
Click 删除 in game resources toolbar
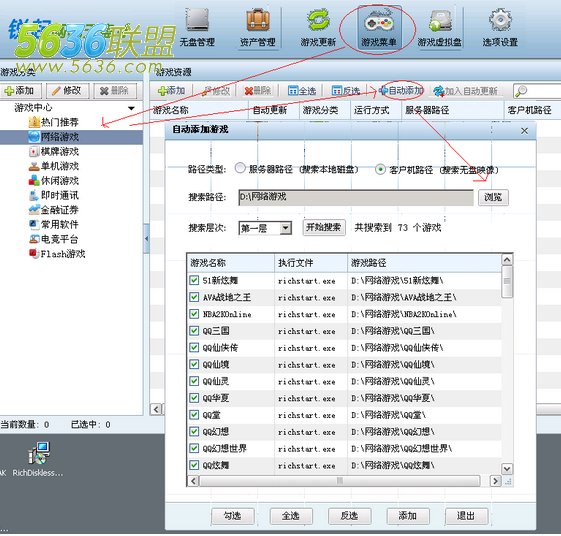[x=258, y=91]
